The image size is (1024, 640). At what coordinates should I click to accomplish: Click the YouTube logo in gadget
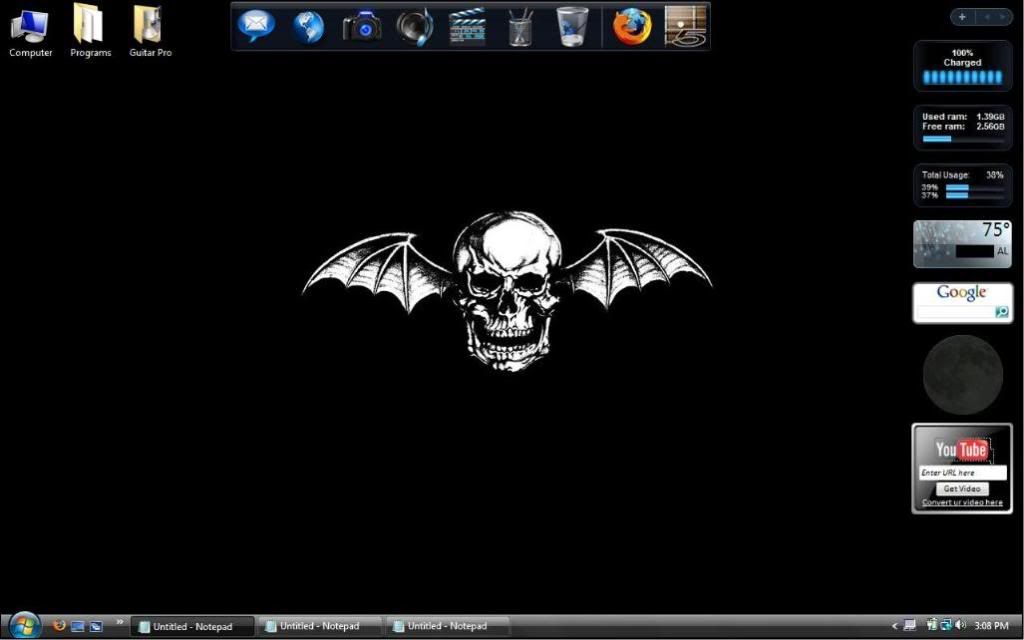coord(961,449)
